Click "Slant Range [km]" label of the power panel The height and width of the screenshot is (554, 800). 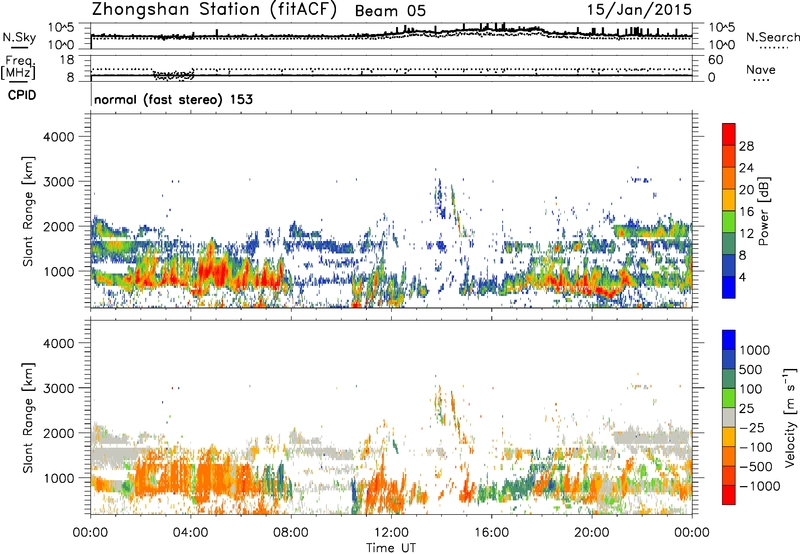28,212
